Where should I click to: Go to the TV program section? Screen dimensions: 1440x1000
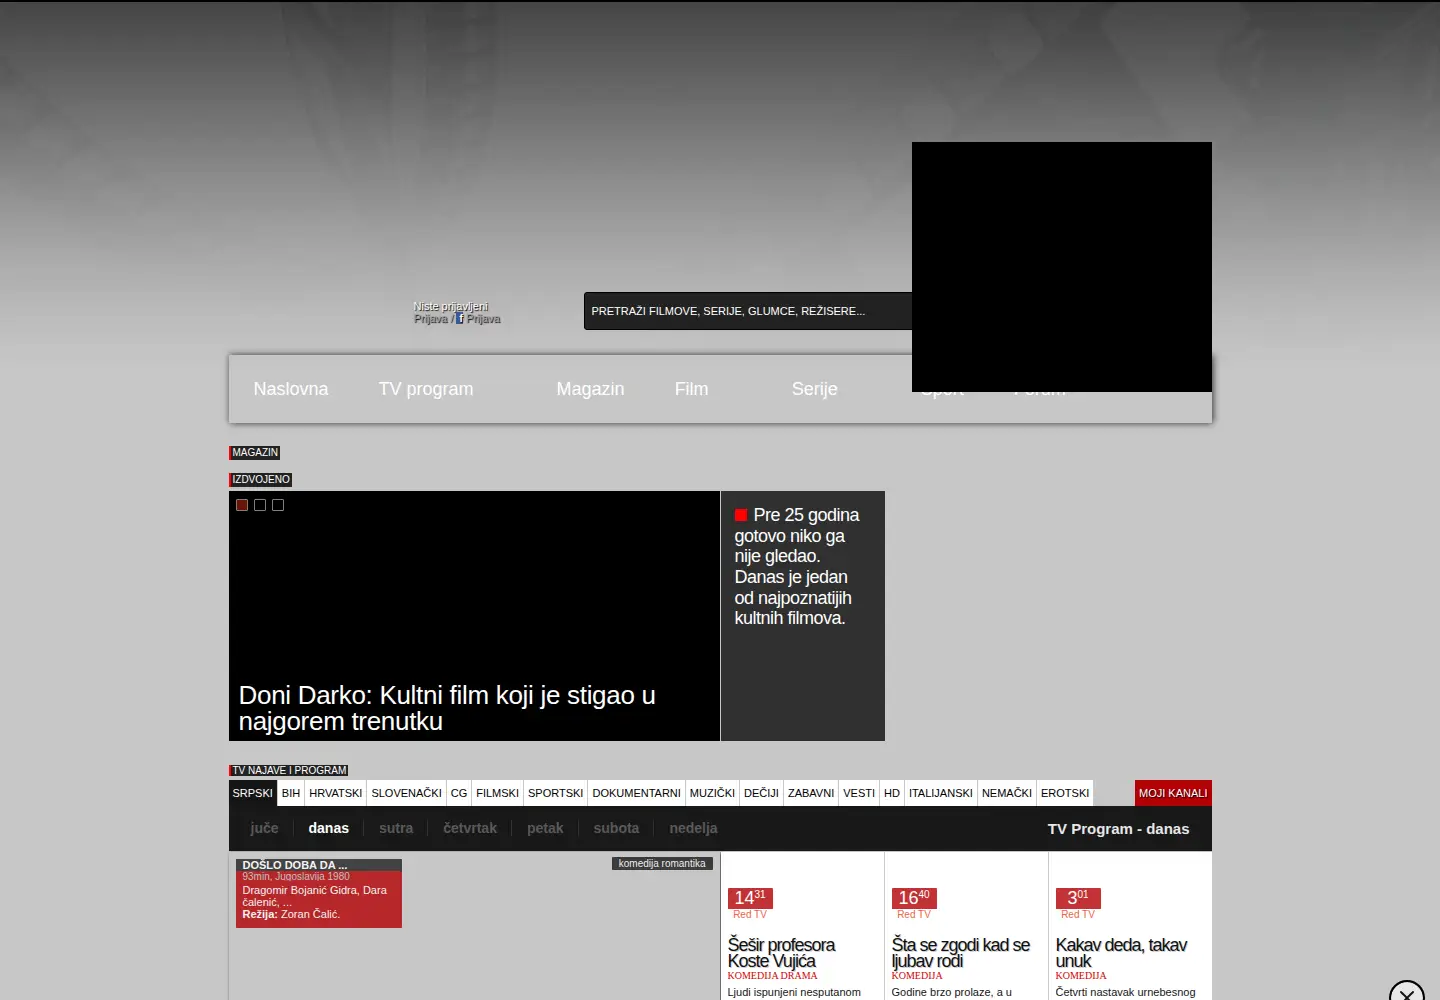426,389
